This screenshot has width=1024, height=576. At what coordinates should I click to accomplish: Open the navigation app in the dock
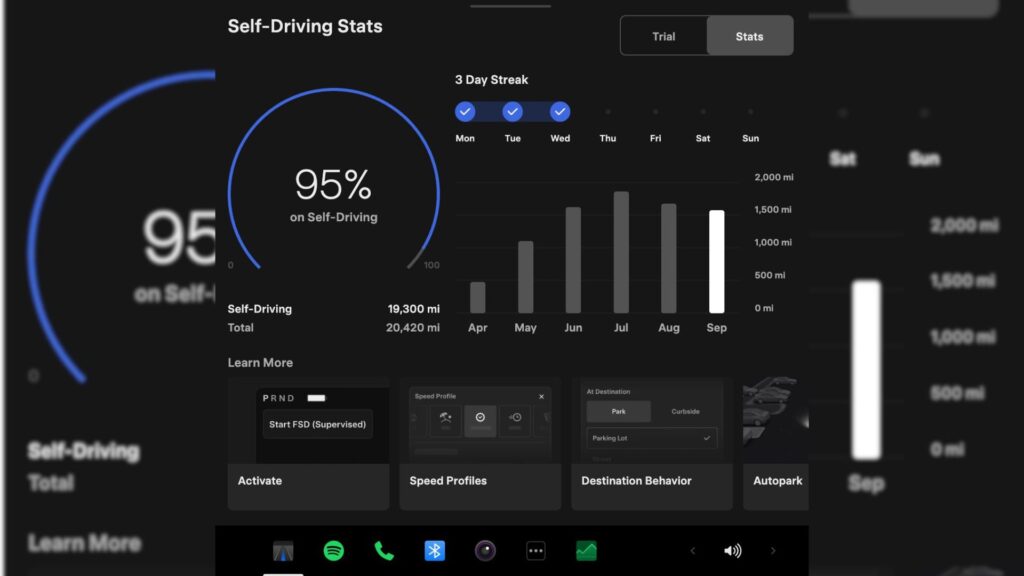coord(283,551)
